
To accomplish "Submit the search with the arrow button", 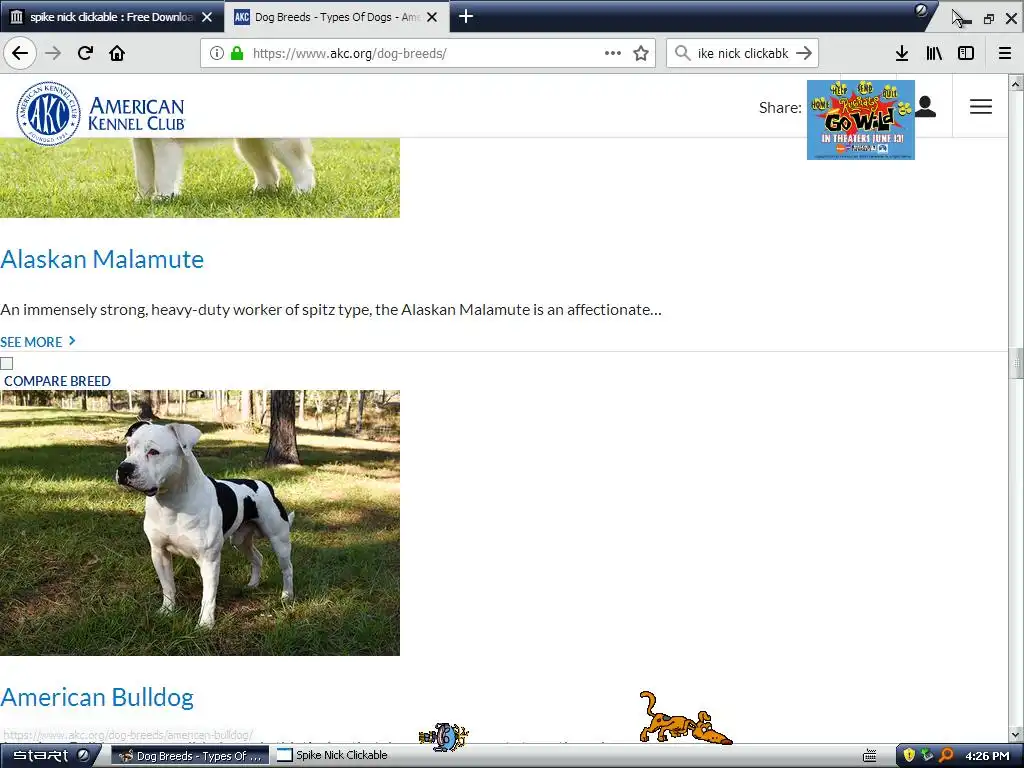I will [x=804, y=53].
